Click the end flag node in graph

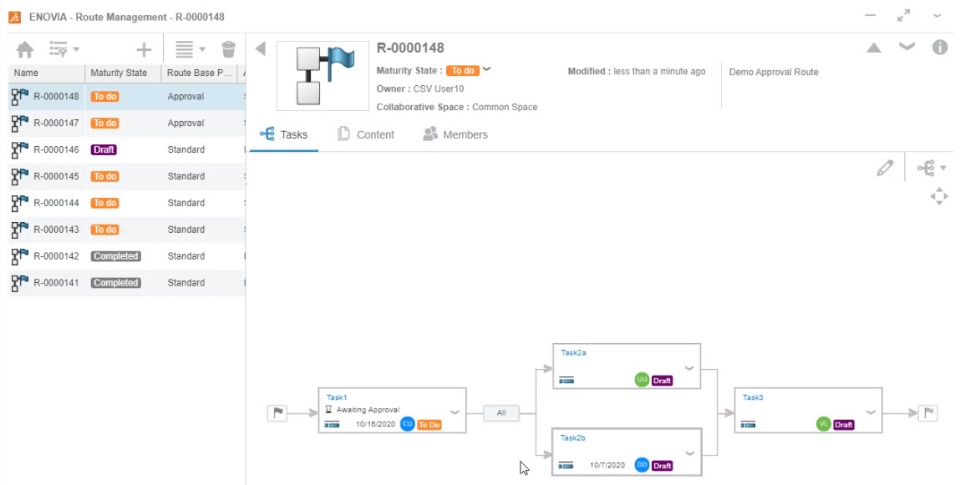(928, 413)
